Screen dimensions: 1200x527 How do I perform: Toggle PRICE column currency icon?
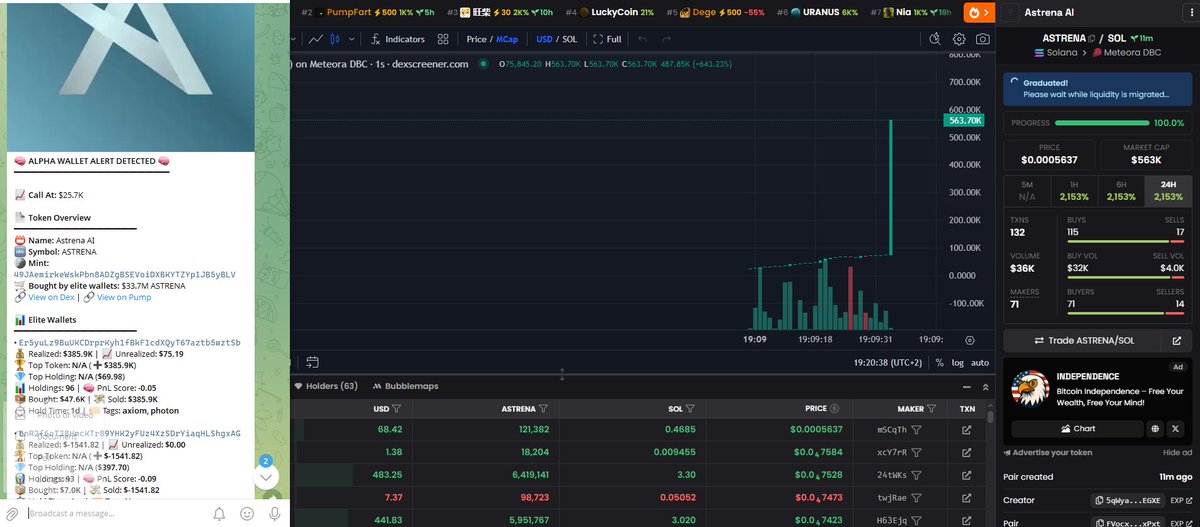[834, 408]
